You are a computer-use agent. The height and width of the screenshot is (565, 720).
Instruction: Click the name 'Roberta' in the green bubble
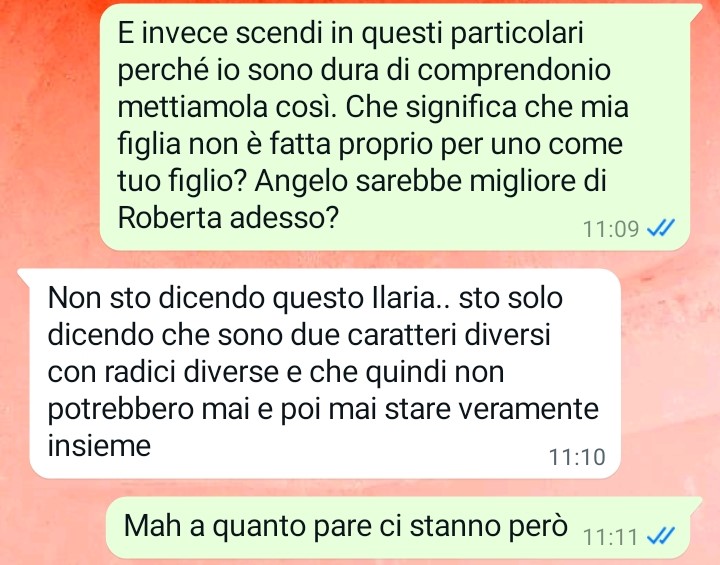tap(170, 217)
